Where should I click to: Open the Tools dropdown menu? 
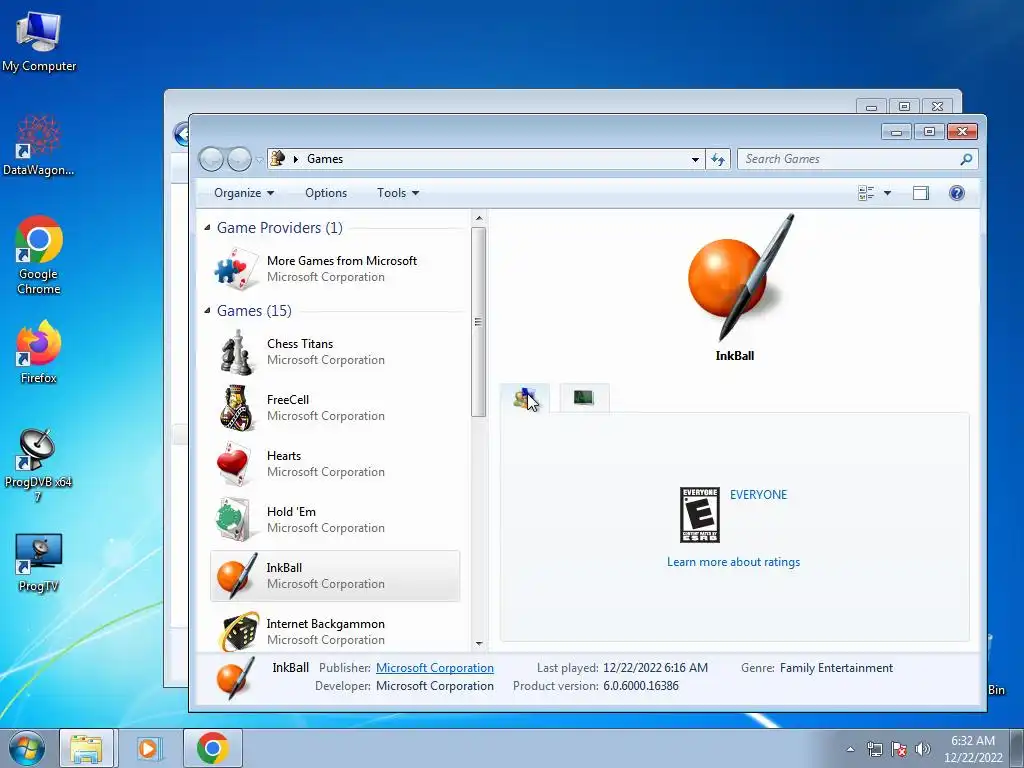coord(398,193)
